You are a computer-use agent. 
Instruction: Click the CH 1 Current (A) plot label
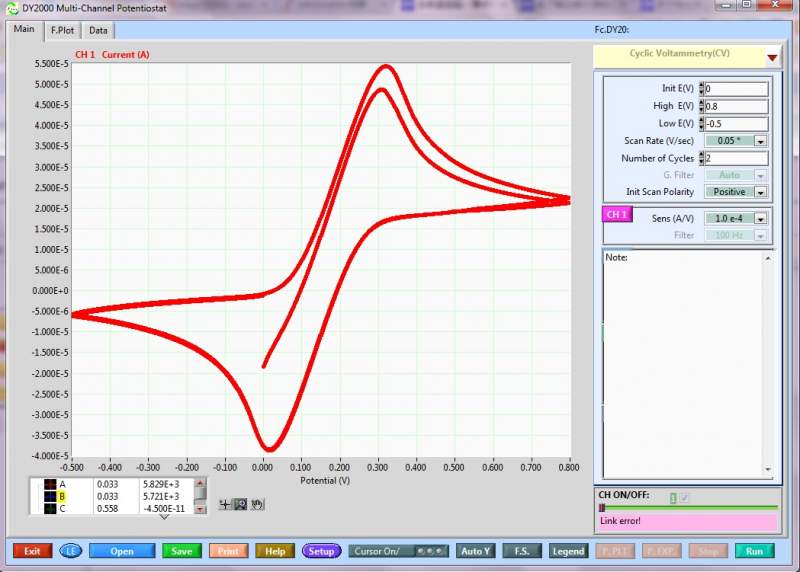tap(112, 55)
